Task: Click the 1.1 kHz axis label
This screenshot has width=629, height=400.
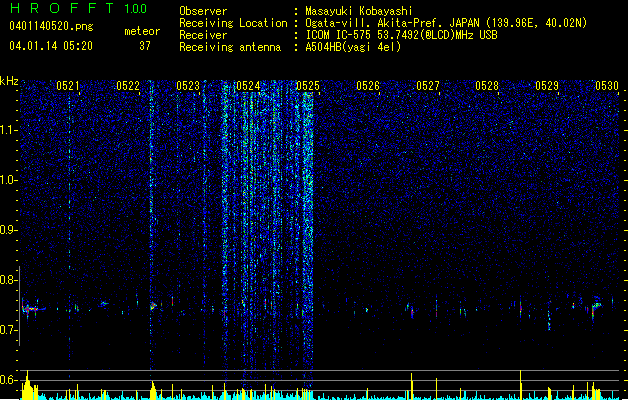Action: (x=8, y=130)
